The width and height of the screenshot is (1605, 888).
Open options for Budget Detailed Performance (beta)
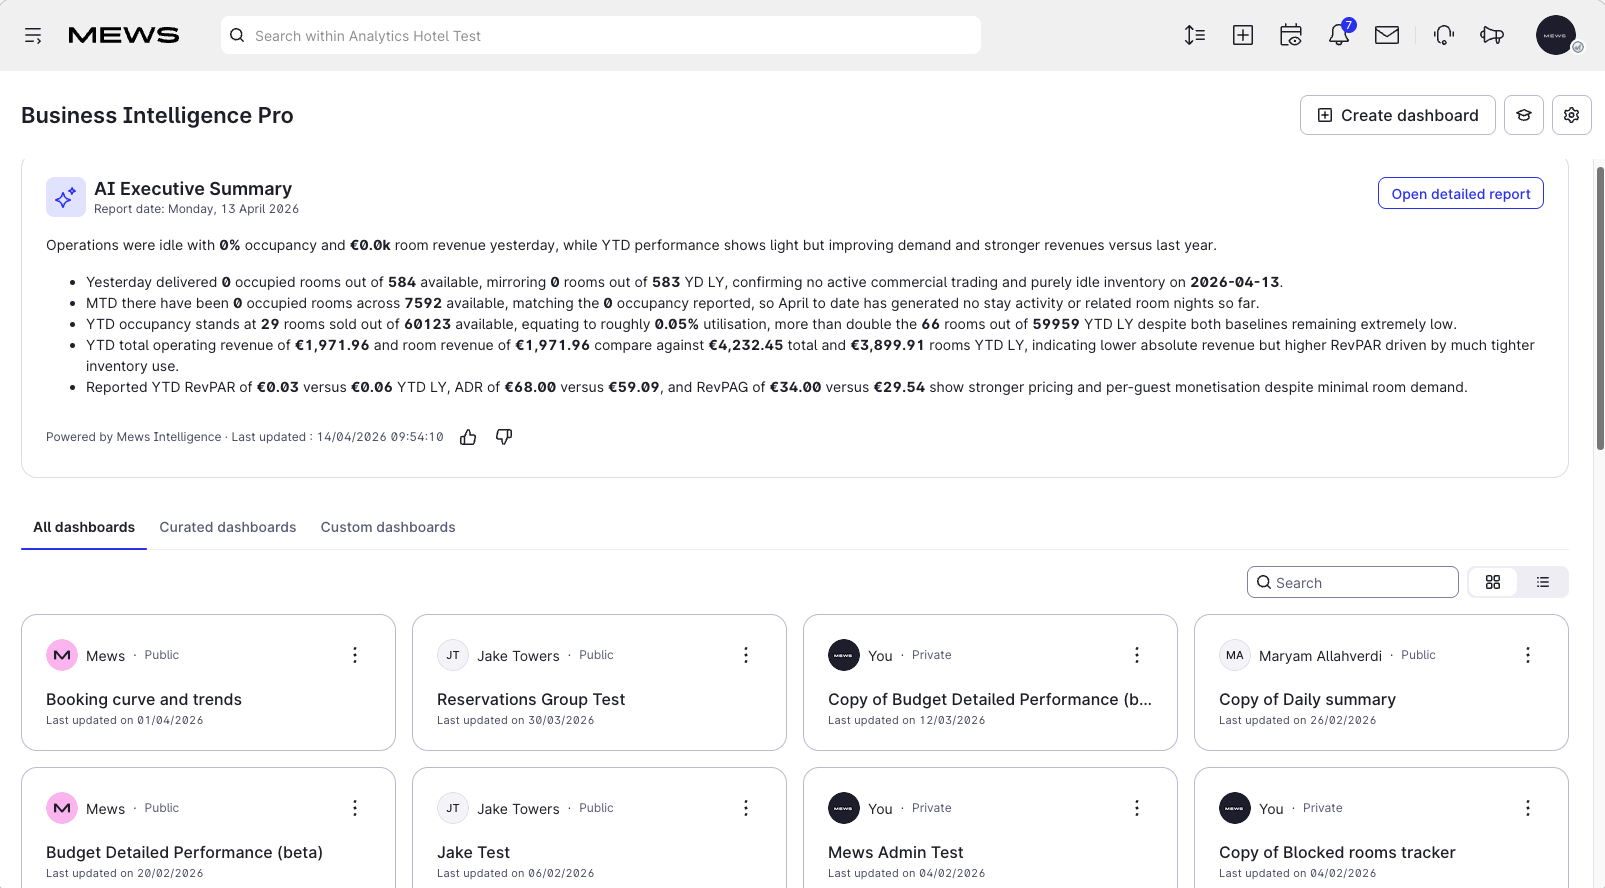[x=355, y=808]
